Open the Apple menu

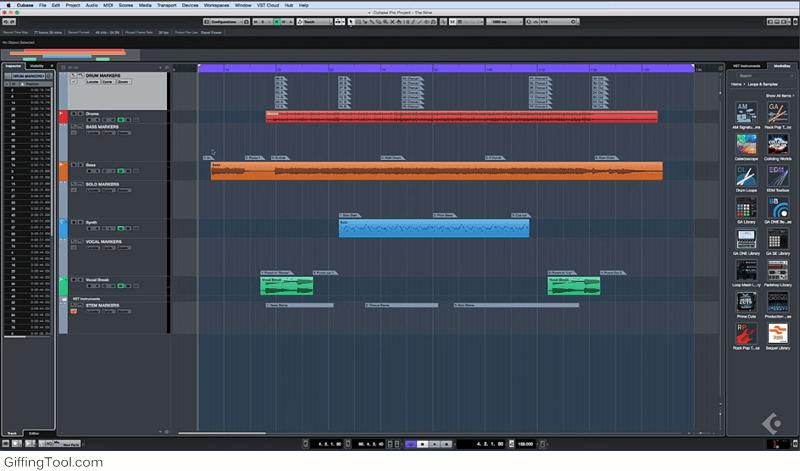[8, 5]
